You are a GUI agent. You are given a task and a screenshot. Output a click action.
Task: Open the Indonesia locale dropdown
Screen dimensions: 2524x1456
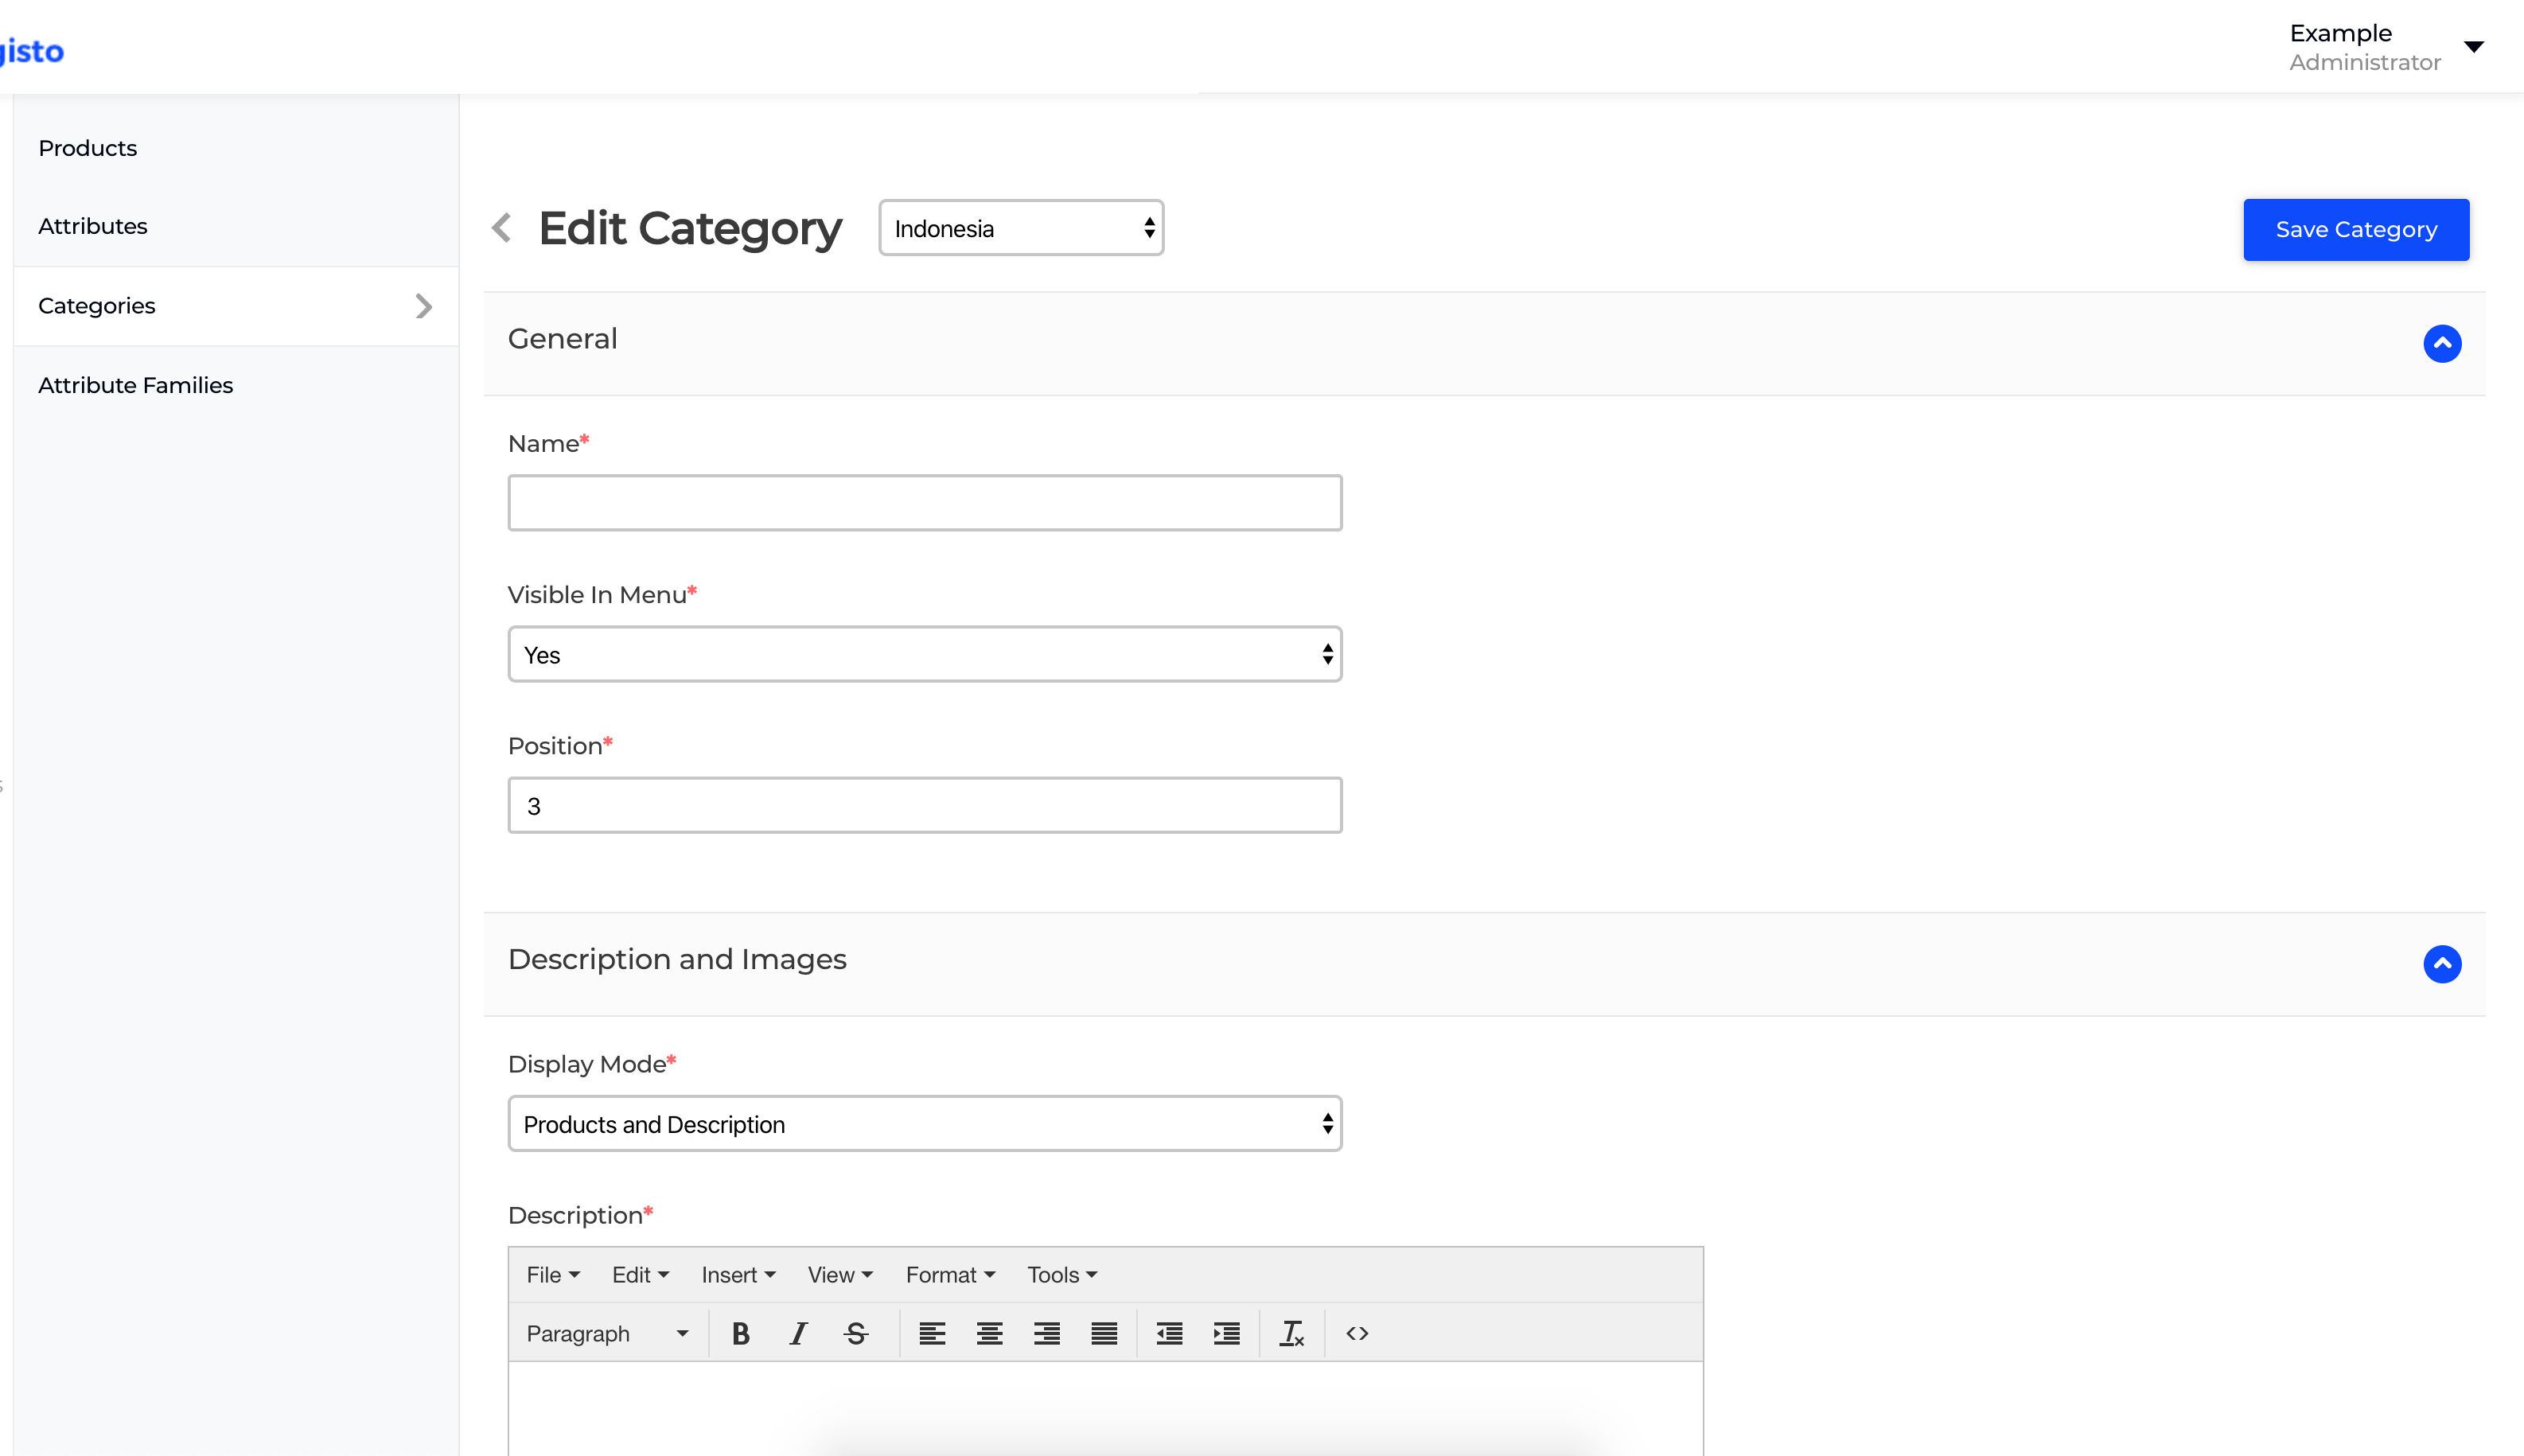(1021, 228)
